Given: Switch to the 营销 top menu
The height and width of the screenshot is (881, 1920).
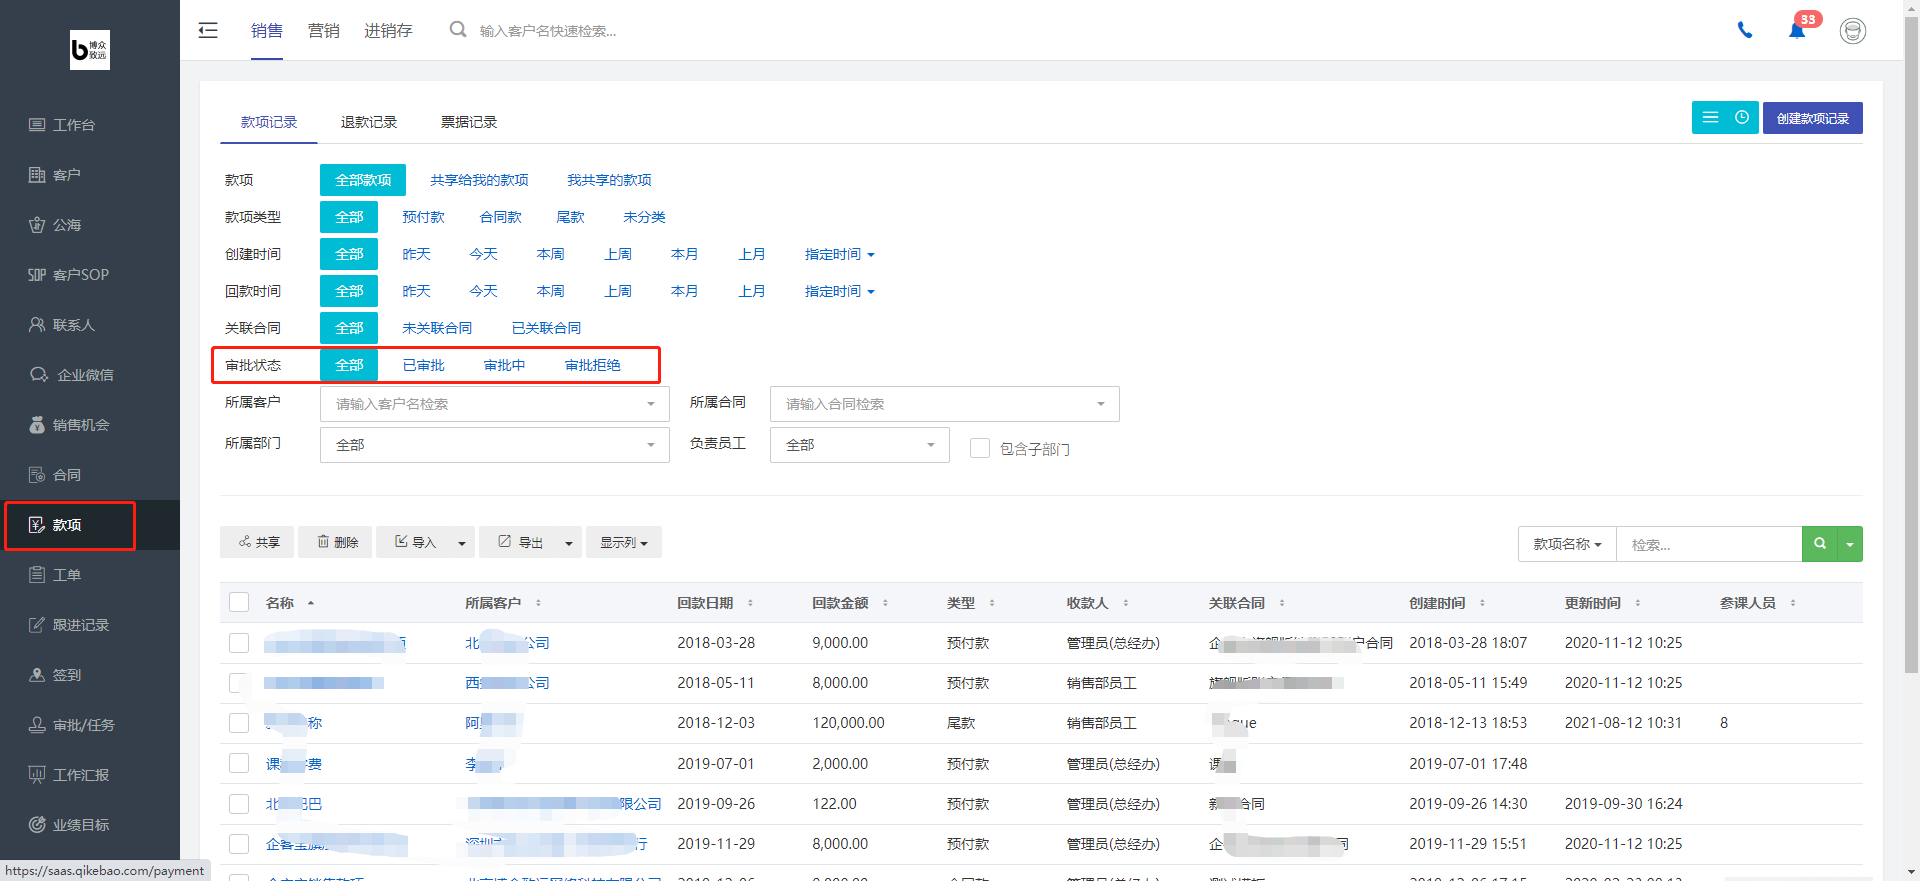Looking at the screenshot, I should point(323,31).
